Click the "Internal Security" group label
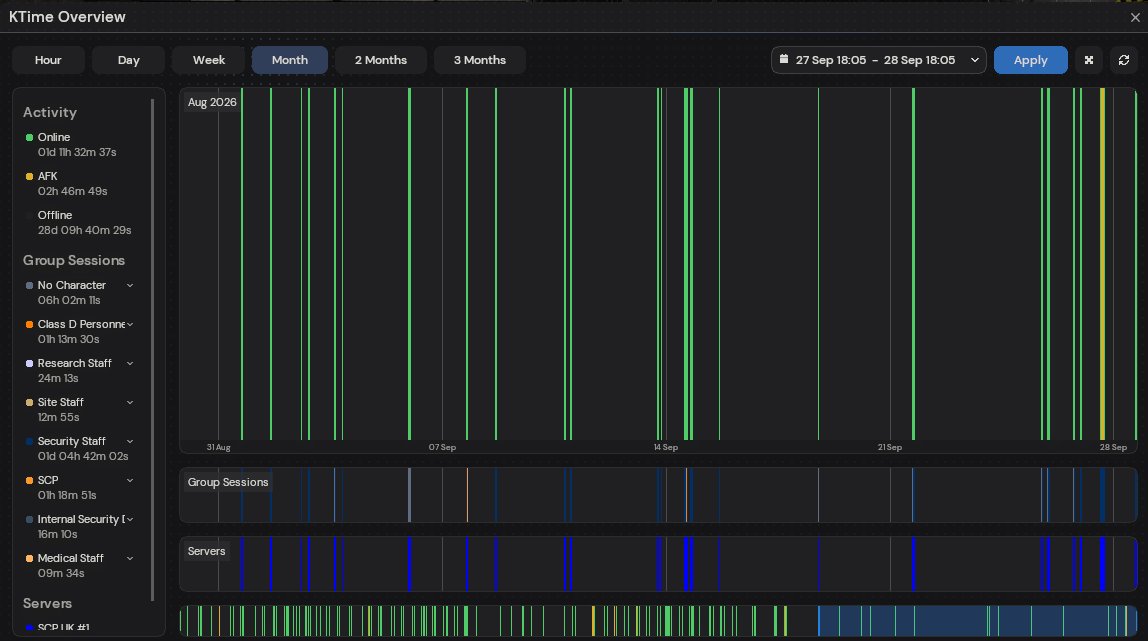 point(81,519)
